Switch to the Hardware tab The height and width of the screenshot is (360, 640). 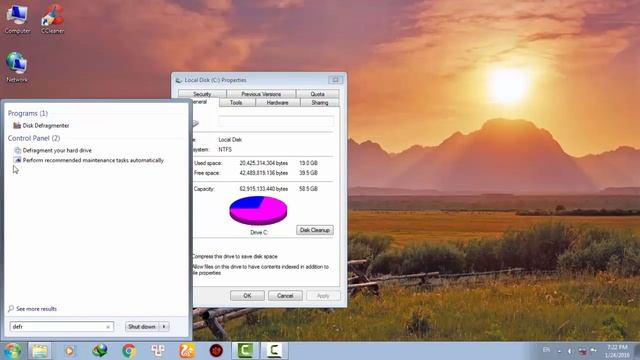point(277,102)
